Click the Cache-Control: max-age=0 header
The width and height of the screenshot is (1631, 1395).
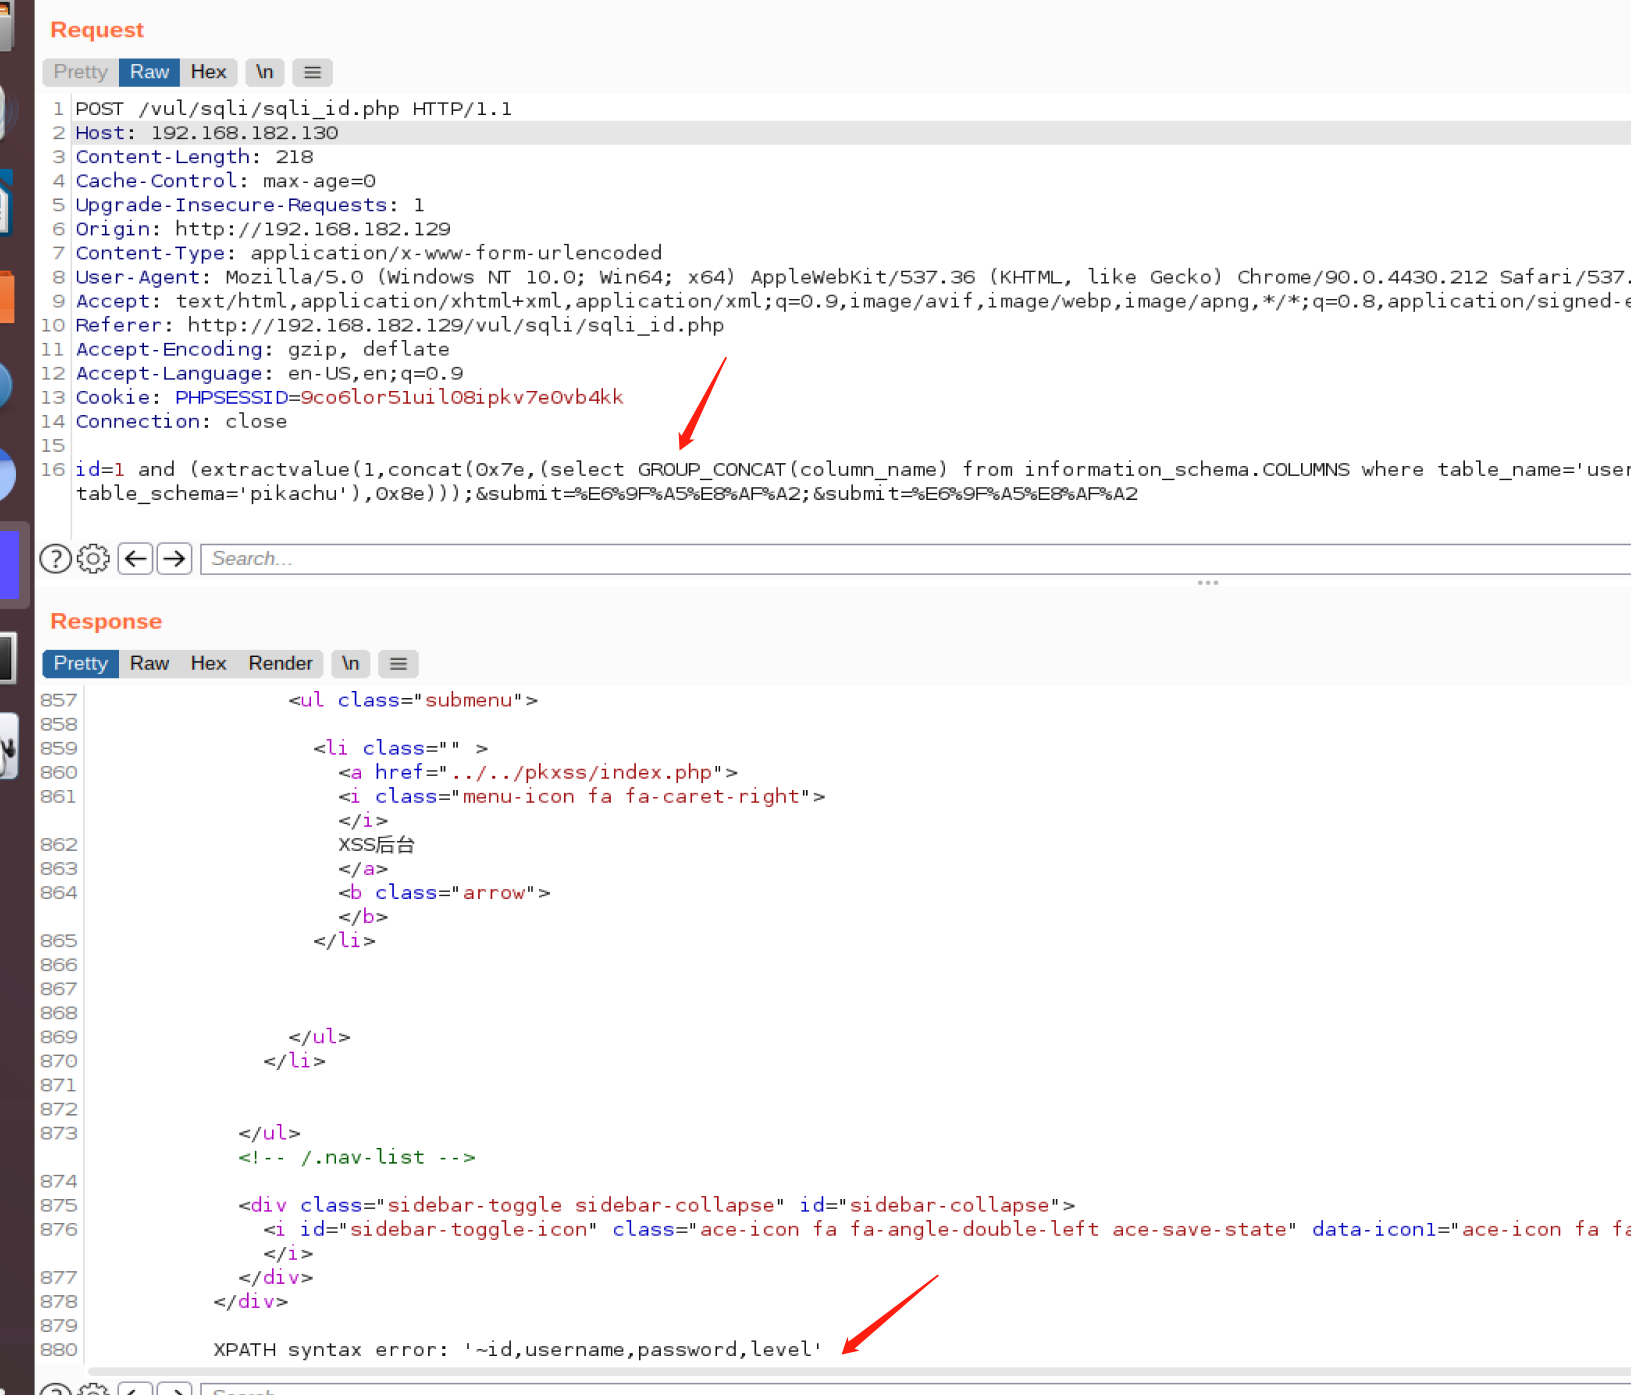coord(226,181)
